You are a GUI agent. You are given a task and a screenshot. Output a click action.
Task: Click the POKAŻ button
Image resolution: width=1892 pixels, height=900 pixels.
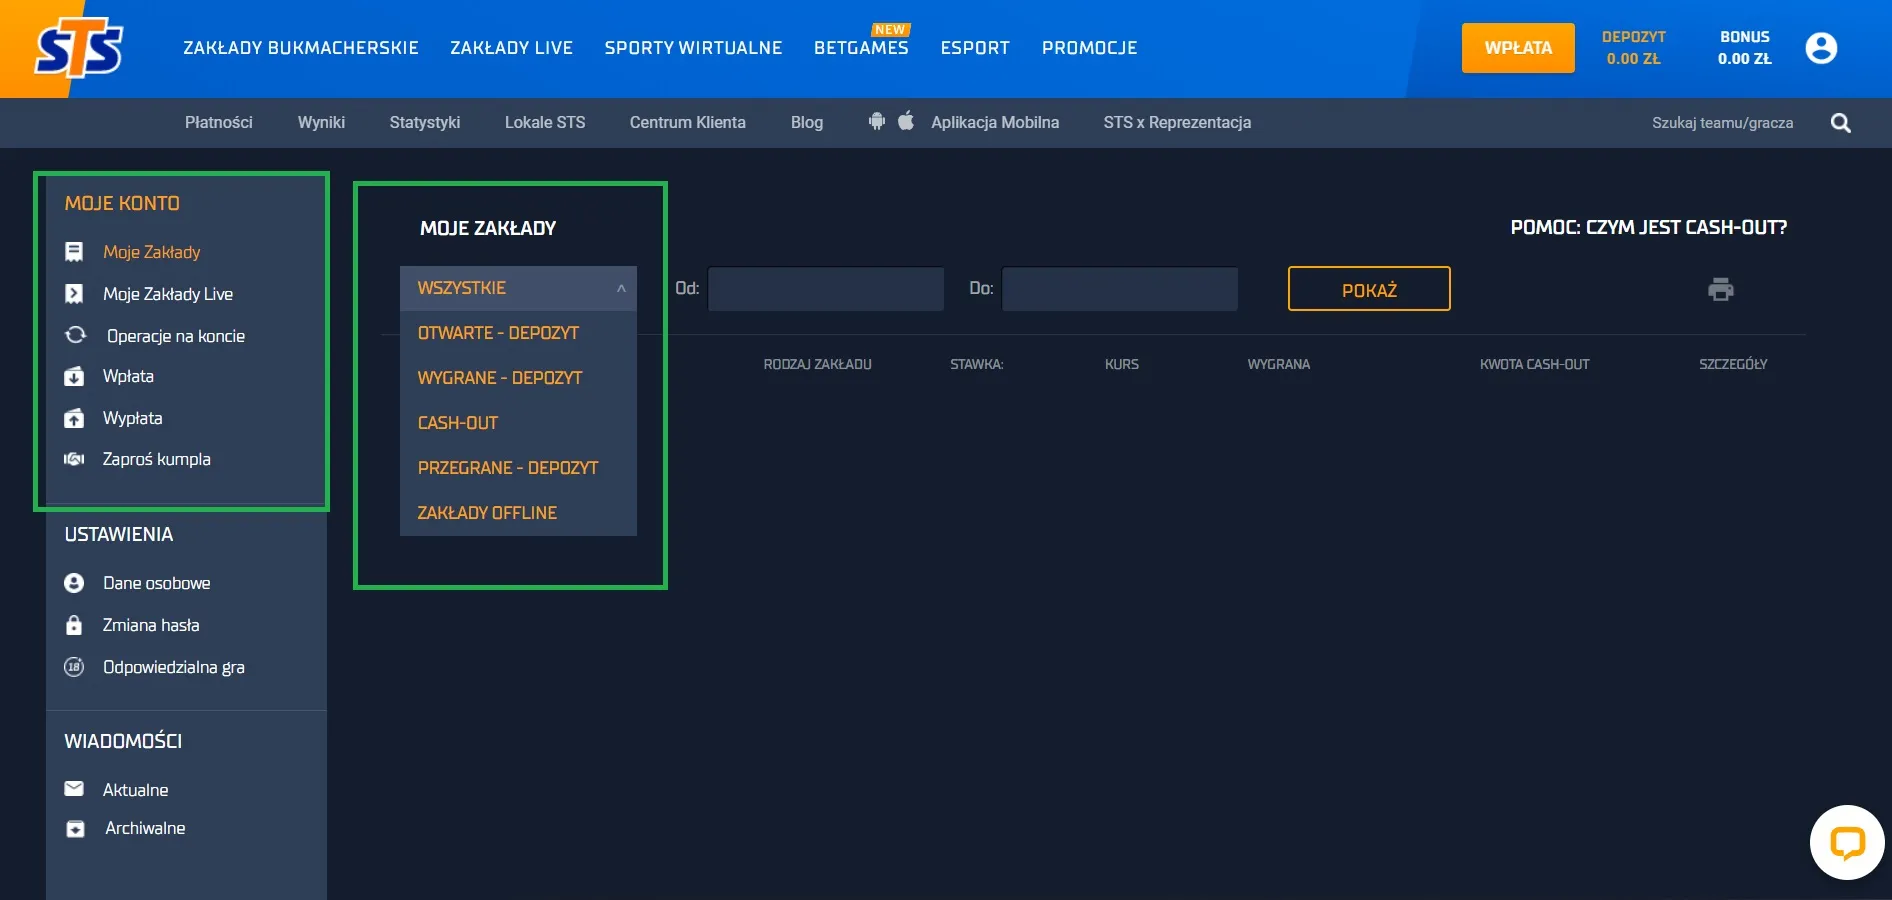coord(1369,289)
